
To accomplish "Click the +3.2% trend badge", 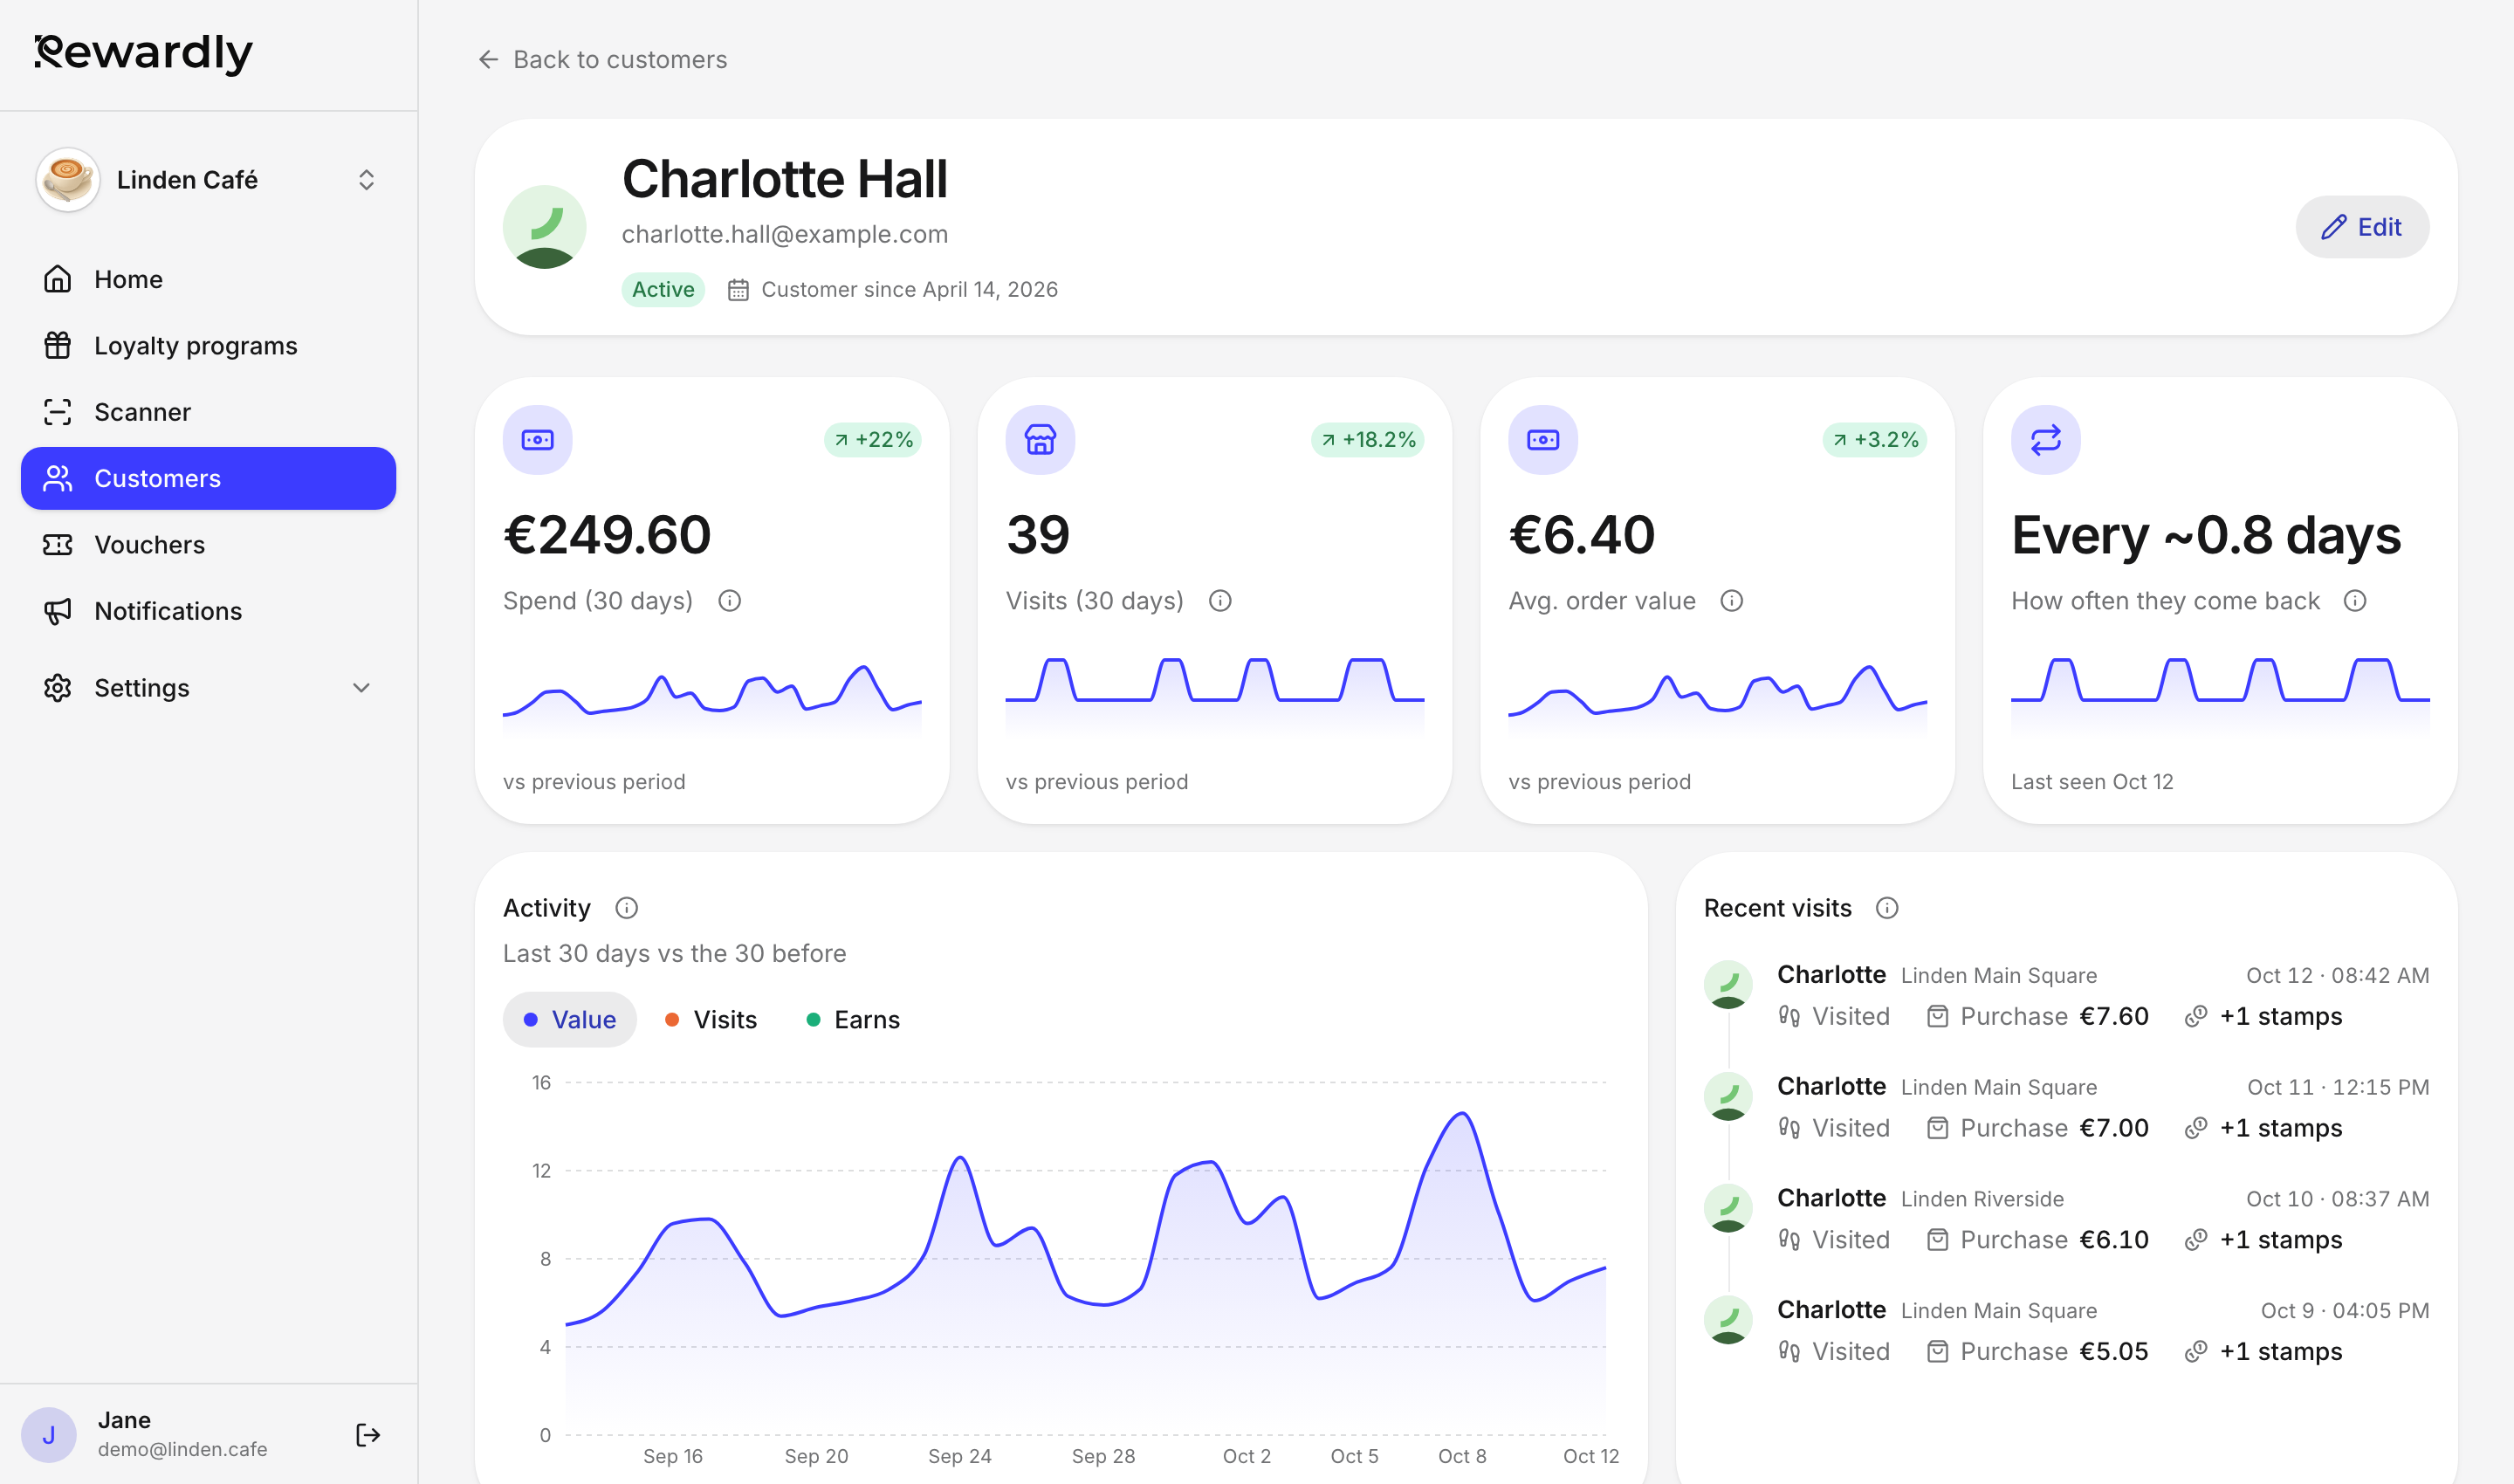I will (x=1875, y=440).
